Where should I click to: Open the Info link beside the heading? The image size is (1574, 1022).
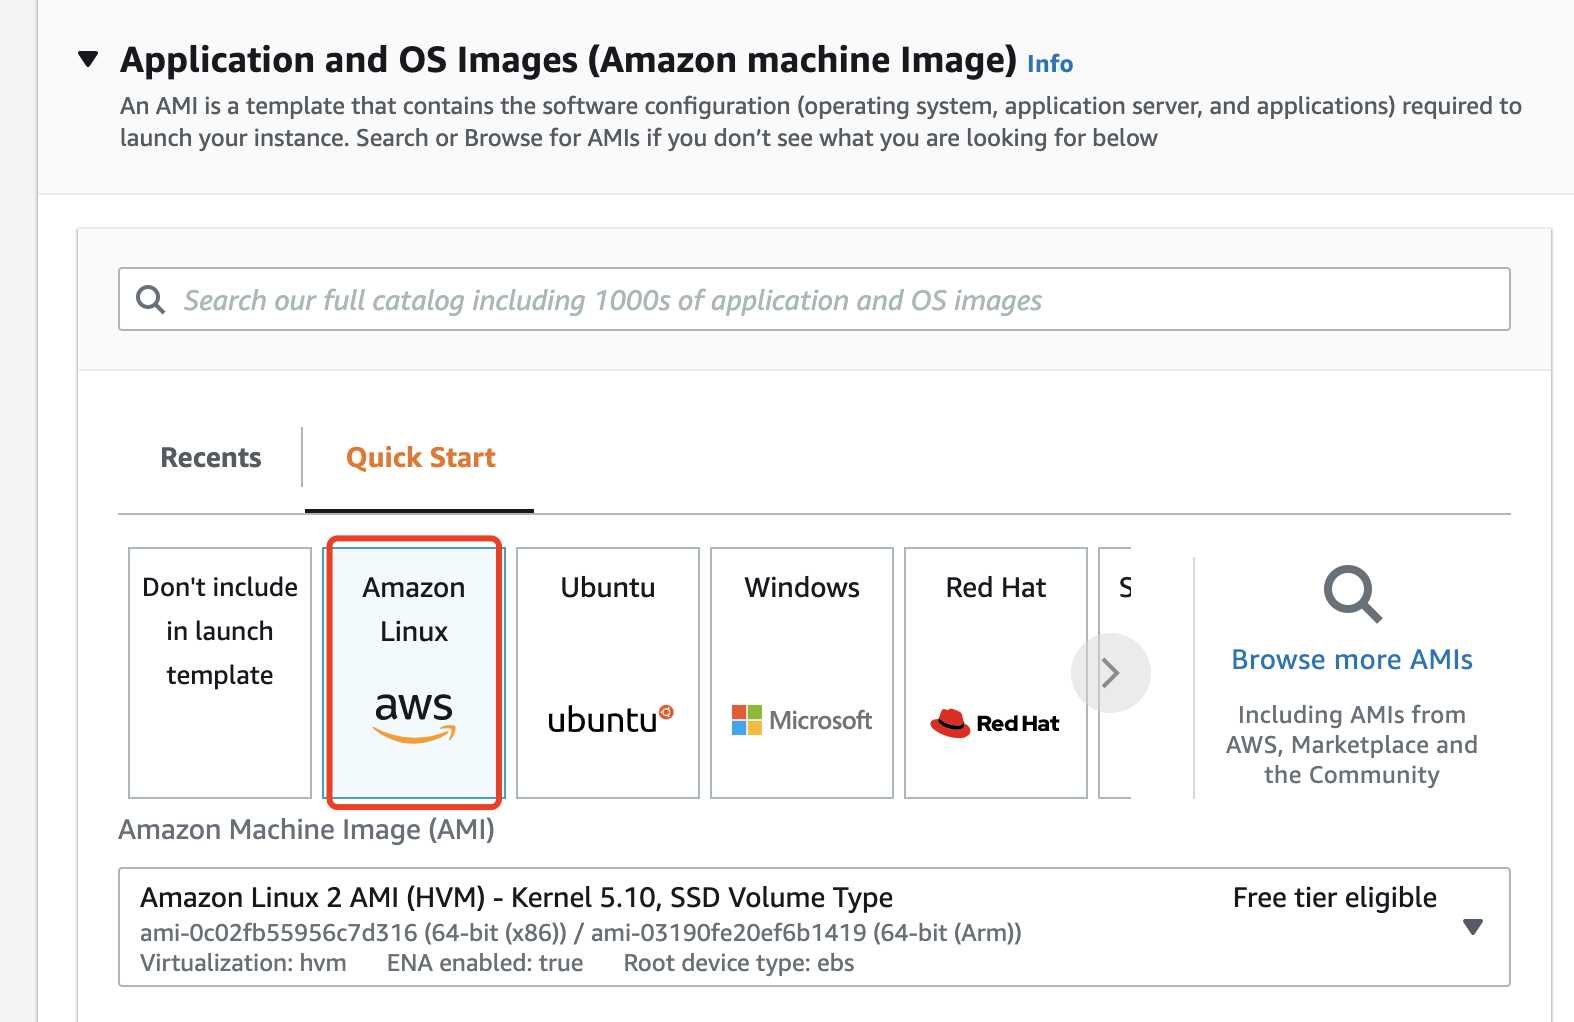[x=1050, y=64]
